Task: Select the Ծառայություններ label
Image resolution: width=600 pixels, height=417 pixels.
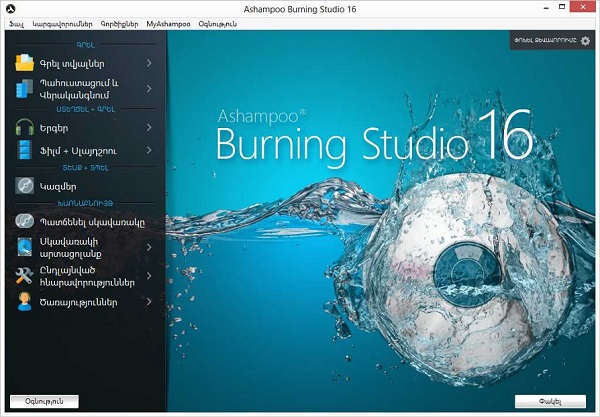Action: pos(78,302)
